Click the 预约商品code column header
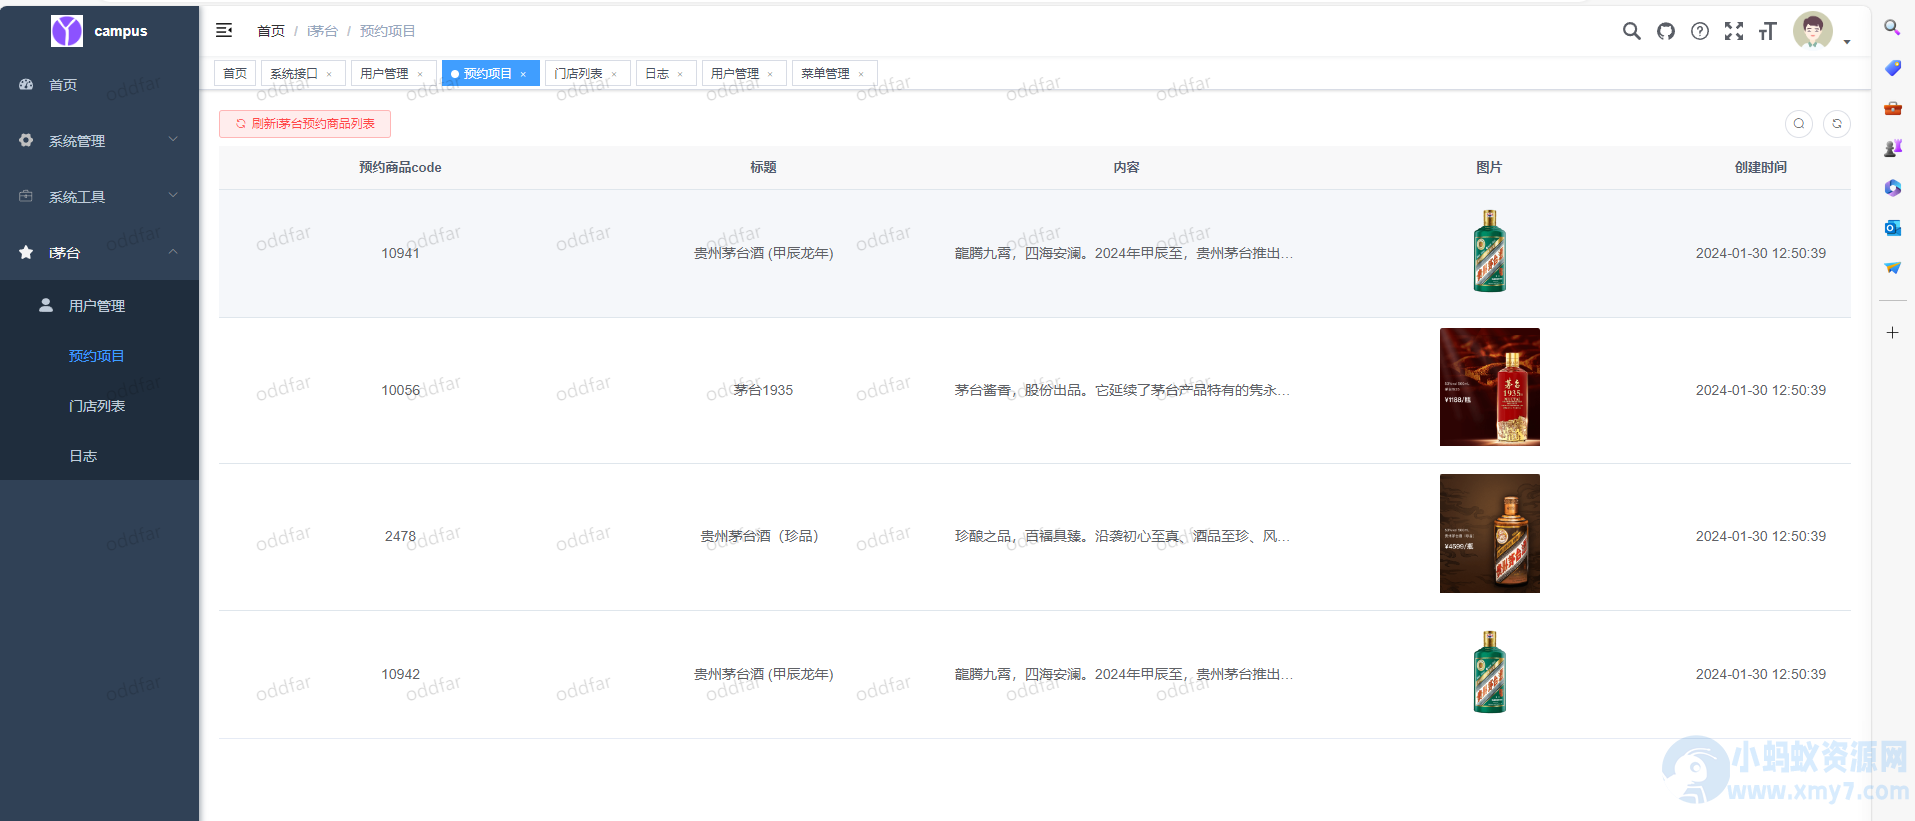Screen dimensions: 1915x821 click(400, 167)
